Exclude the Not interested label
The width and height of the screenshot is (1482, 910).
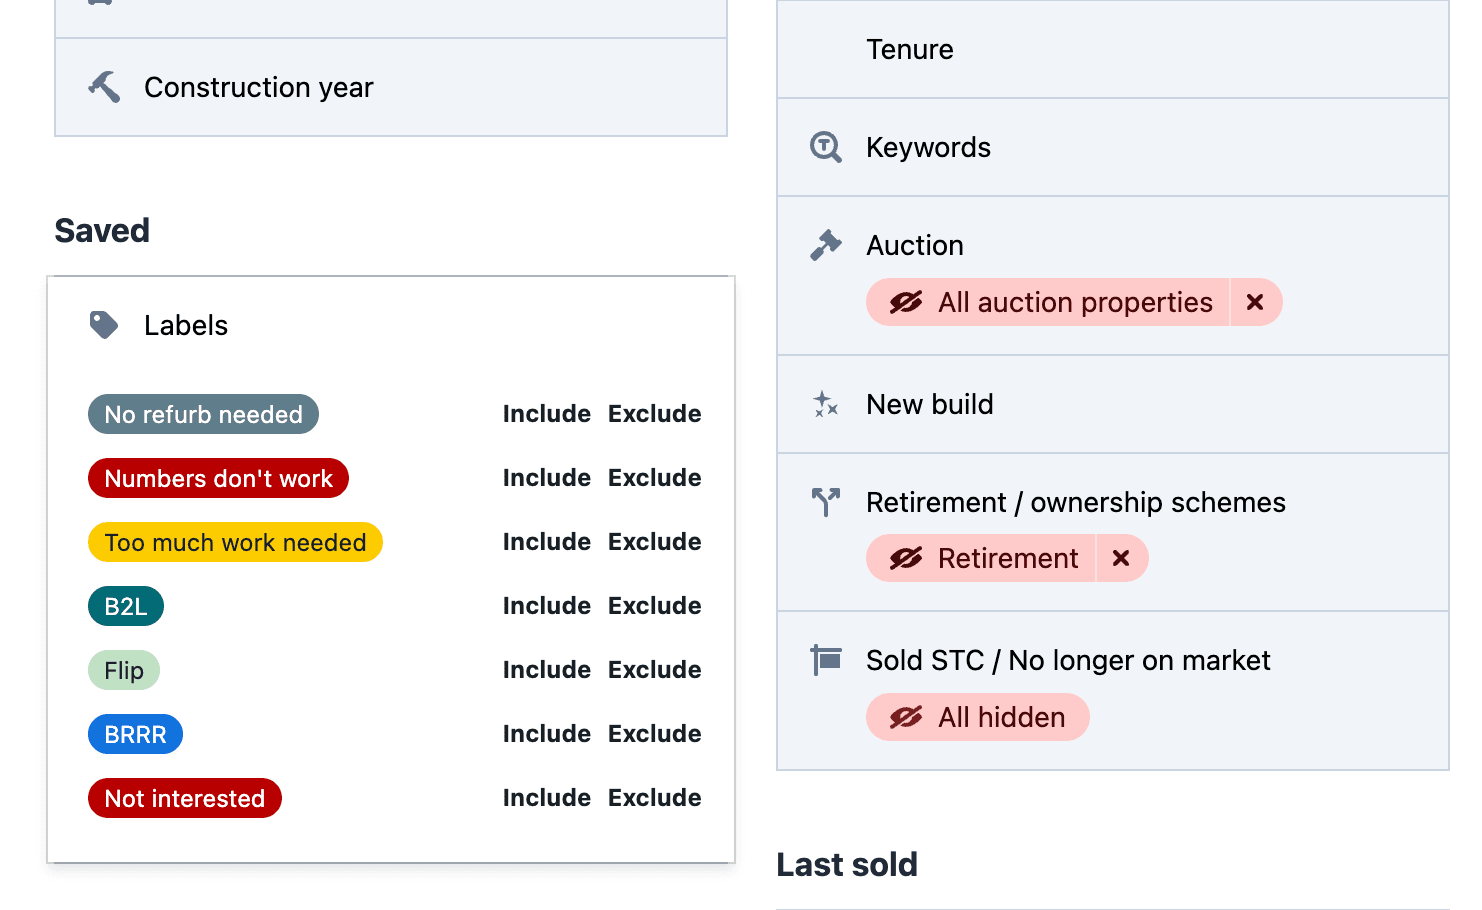[x=654, y=797]
